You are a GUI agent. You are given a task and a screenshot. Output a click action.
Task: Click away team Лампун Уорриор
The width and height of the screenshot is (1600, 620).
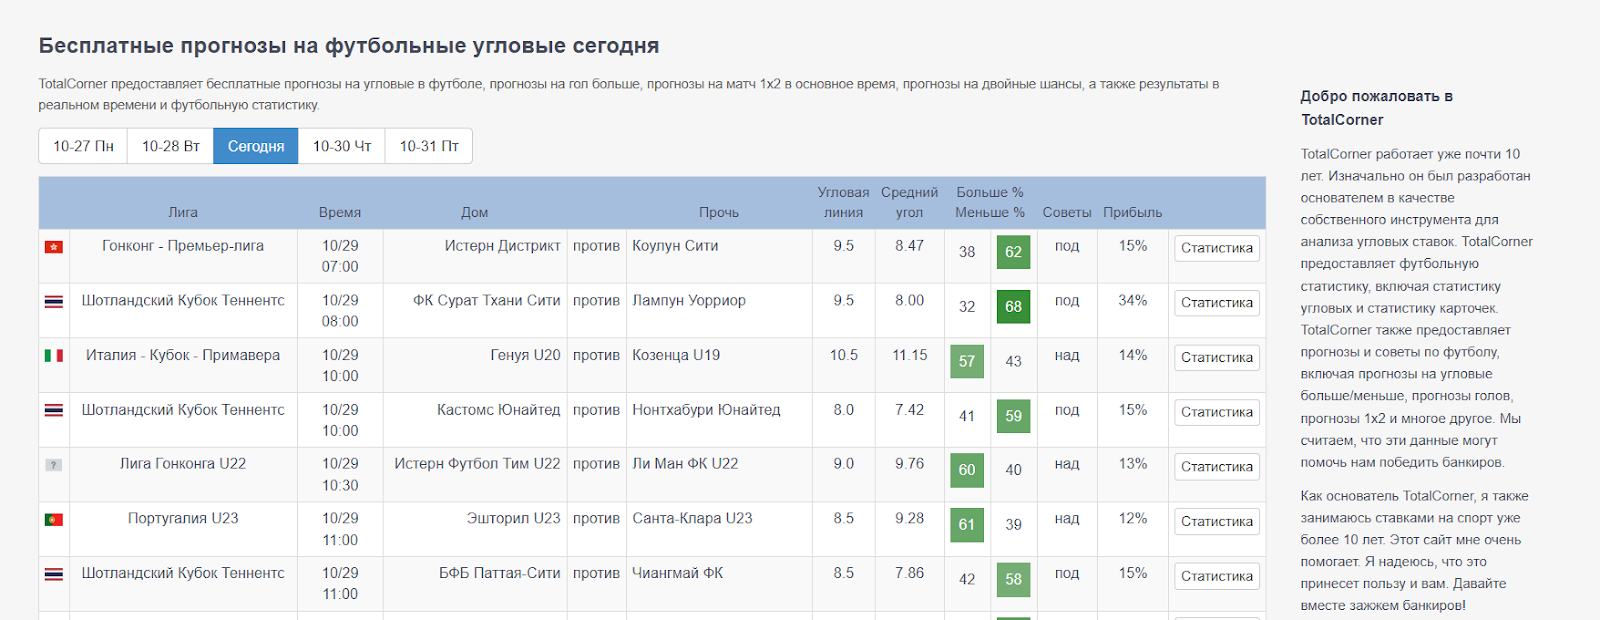tap(689, 300)
